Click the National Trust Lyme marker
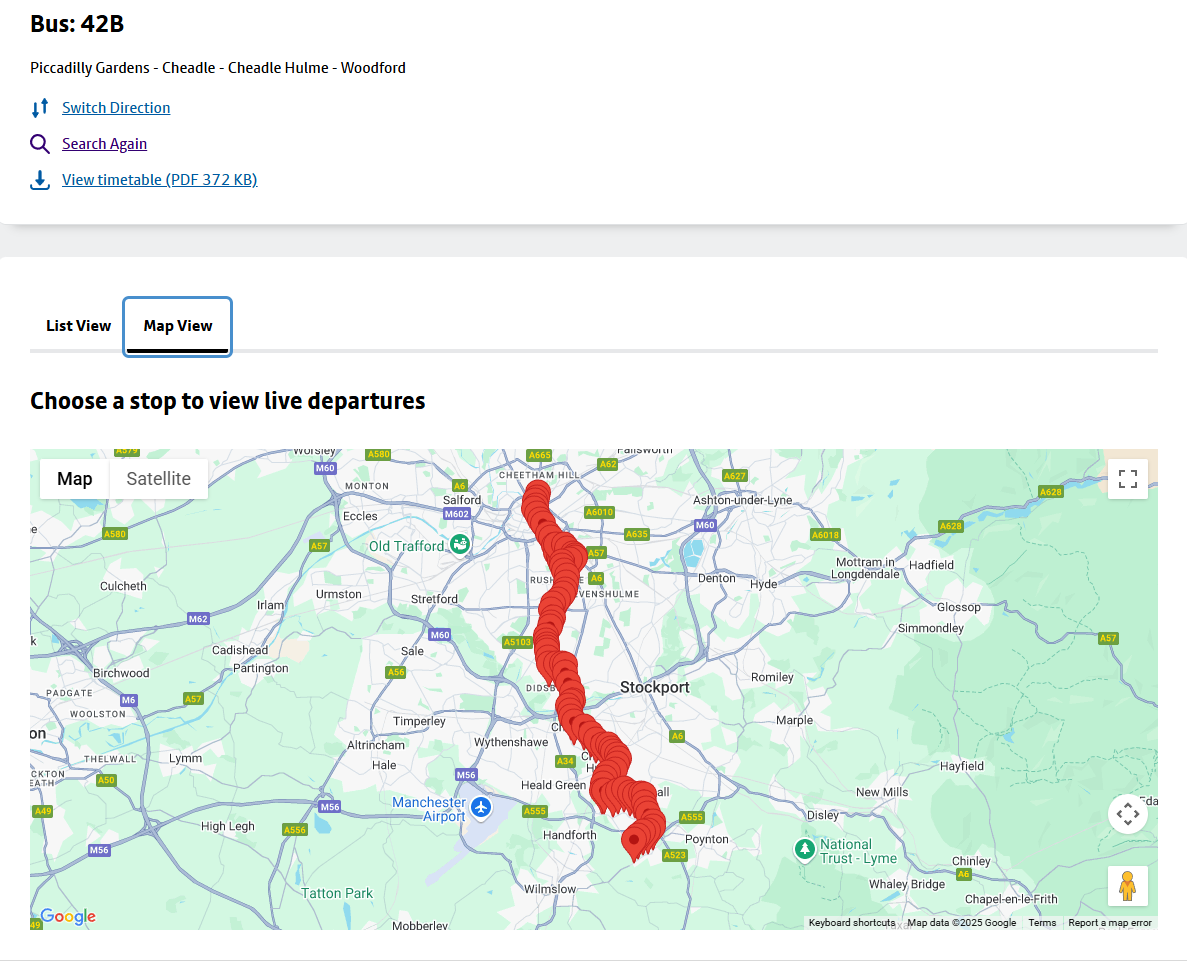 [x=805, y=849]
